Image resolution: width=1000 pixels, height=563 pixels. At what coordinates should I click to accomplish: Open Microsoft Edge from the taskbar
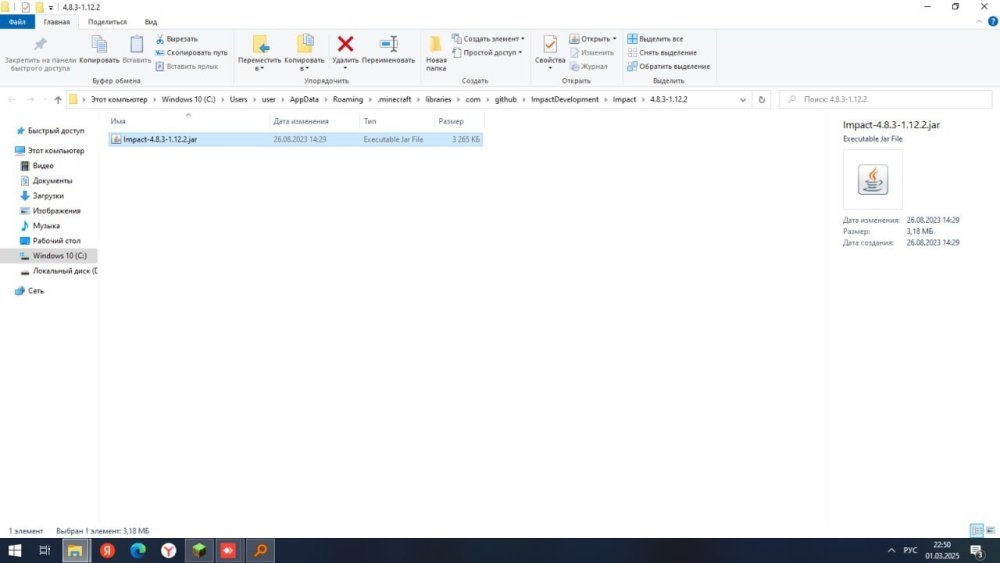[138, 550]
